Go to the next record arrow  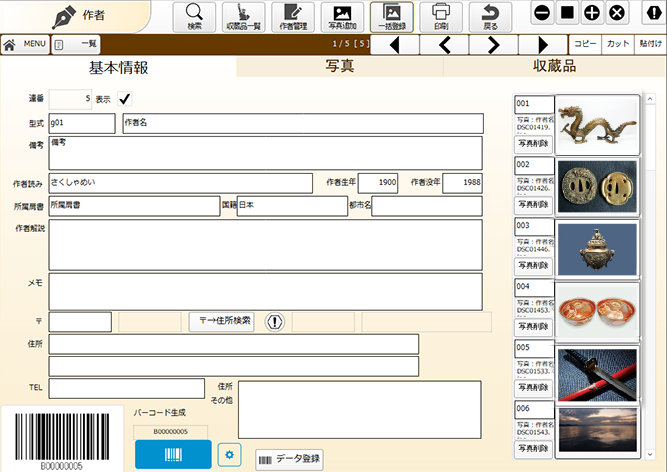click(493, 45)
